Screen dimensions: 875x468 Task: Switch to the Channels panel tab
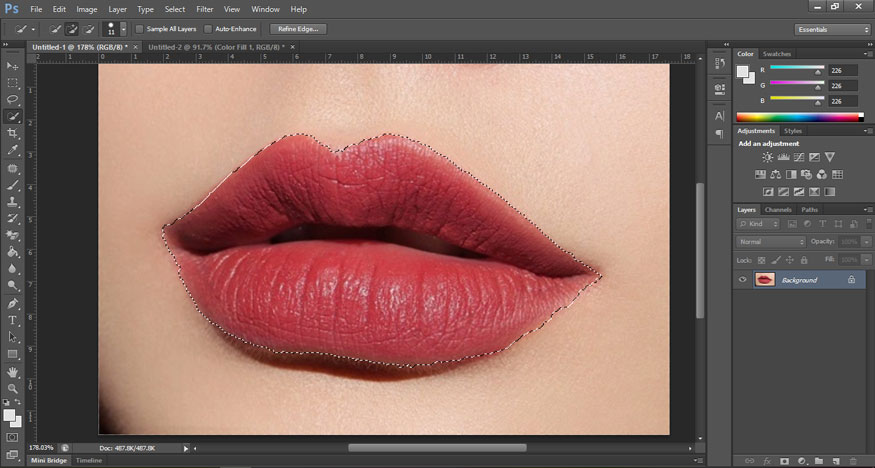777,210
